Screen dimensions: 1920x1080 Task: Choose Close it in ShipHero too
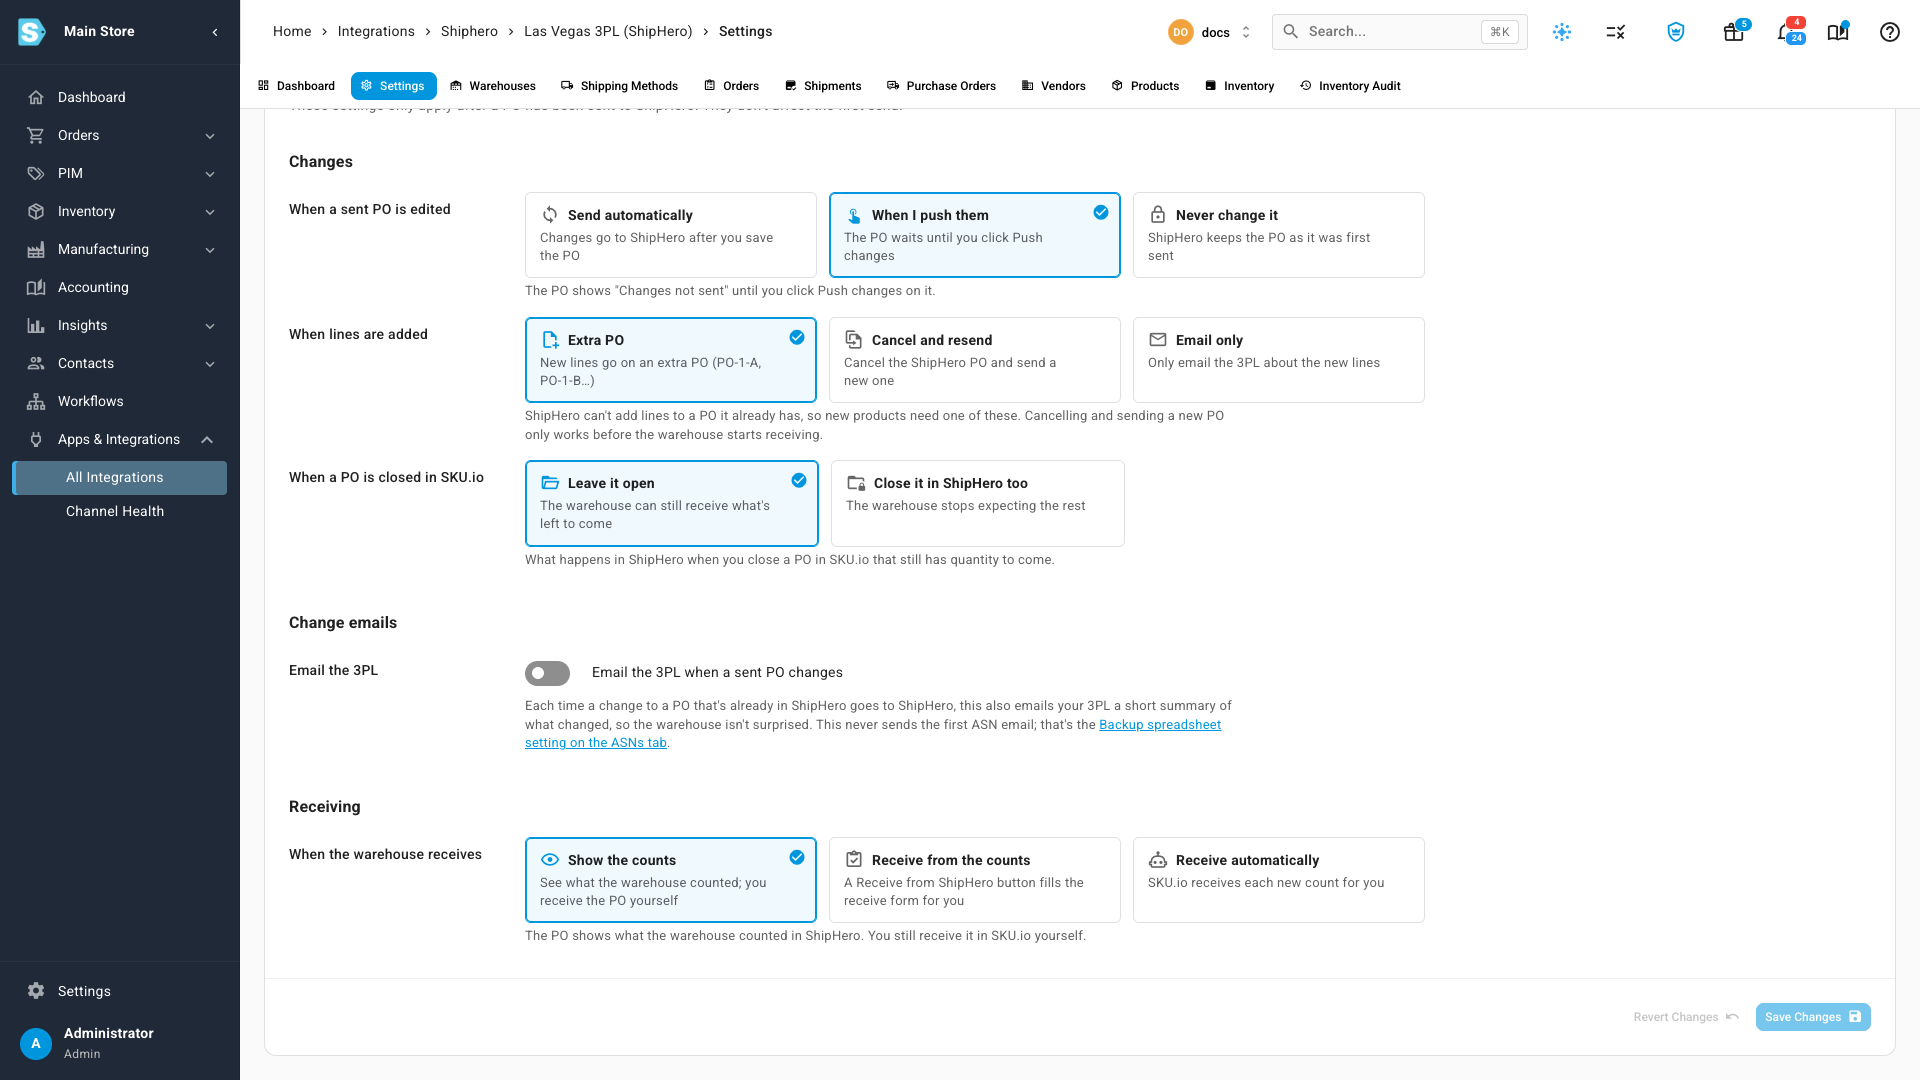point(977,503)
